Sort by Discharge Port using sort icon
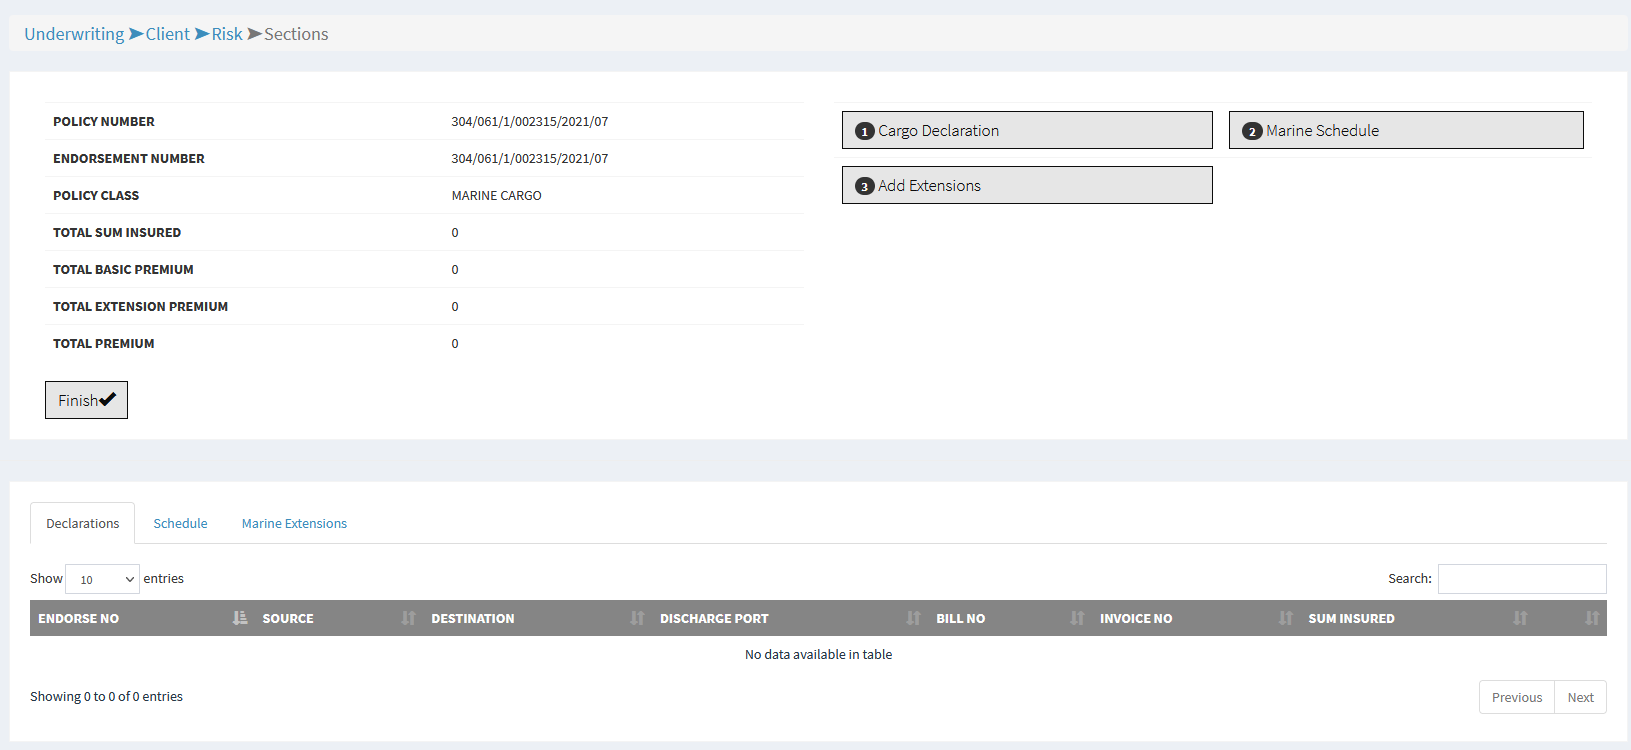Screen dimensions: 1631x750 coord(913,618)
